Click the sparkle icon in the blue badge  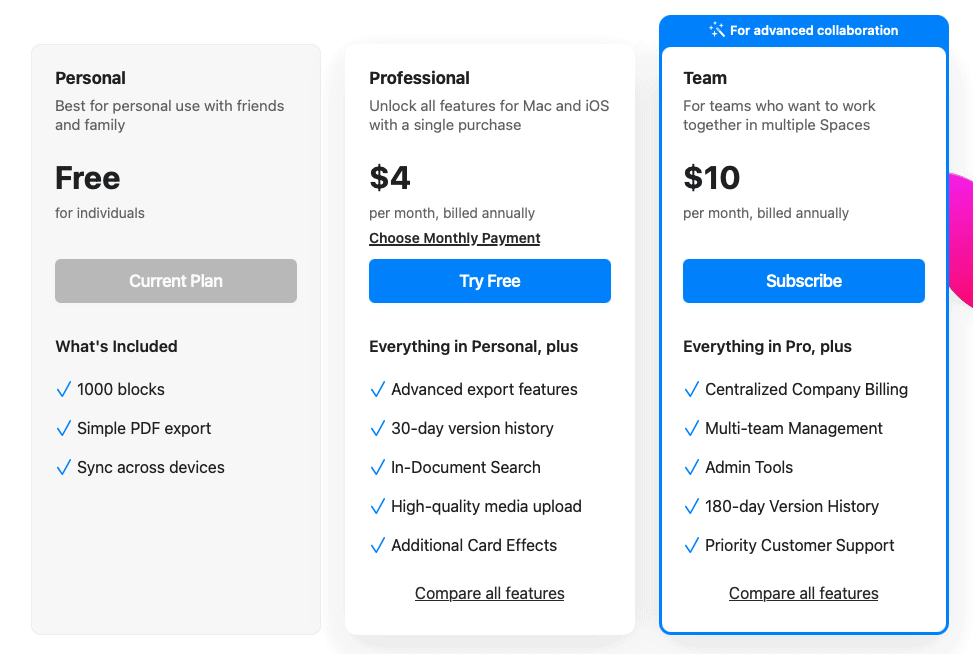tap(716, 30)
